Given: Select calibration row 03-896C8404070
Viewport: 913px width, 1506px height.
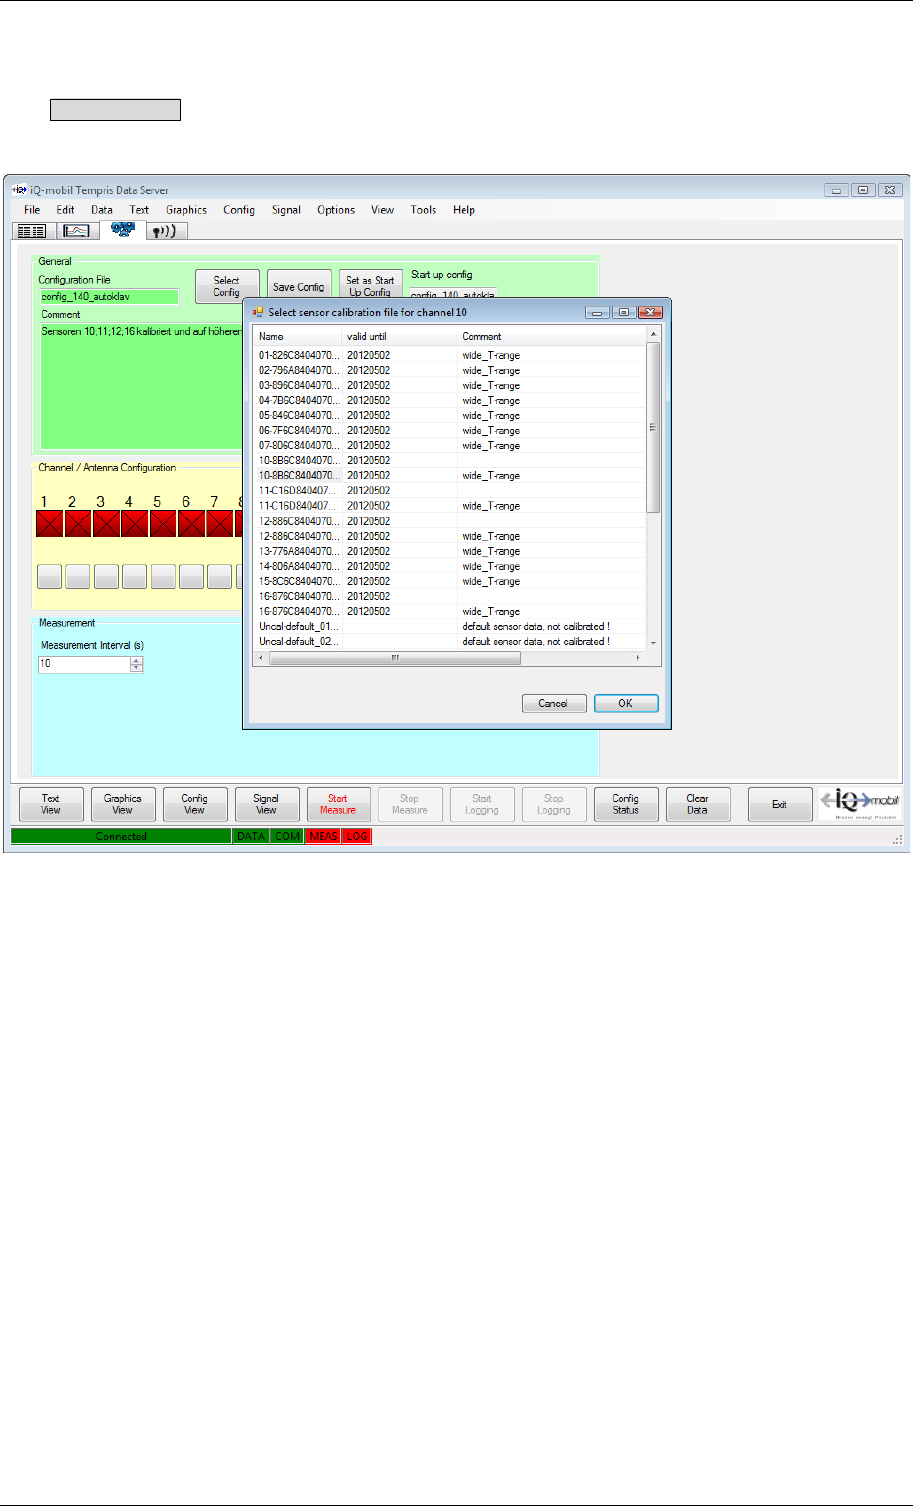Looking at the screenshot, I should click(450, 385).
